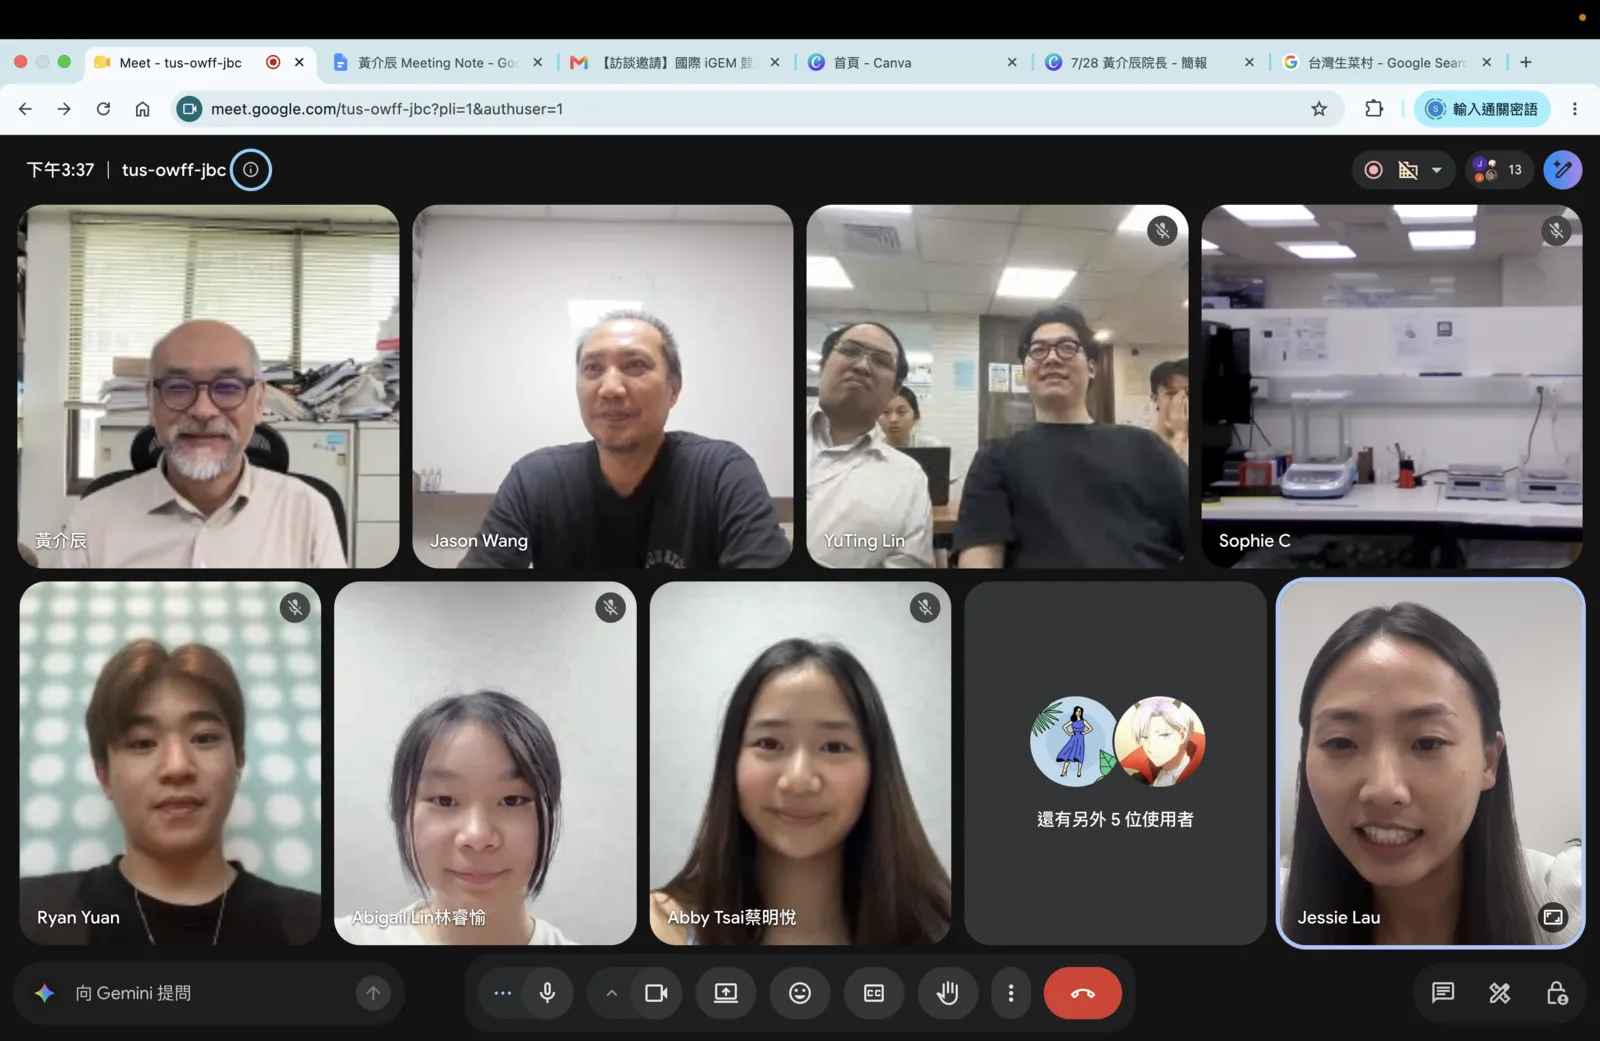Close the Canva browser tab
The height and width of the screenshot is (1041, 1600).
pyautogui.click(x=1012, y=62)
